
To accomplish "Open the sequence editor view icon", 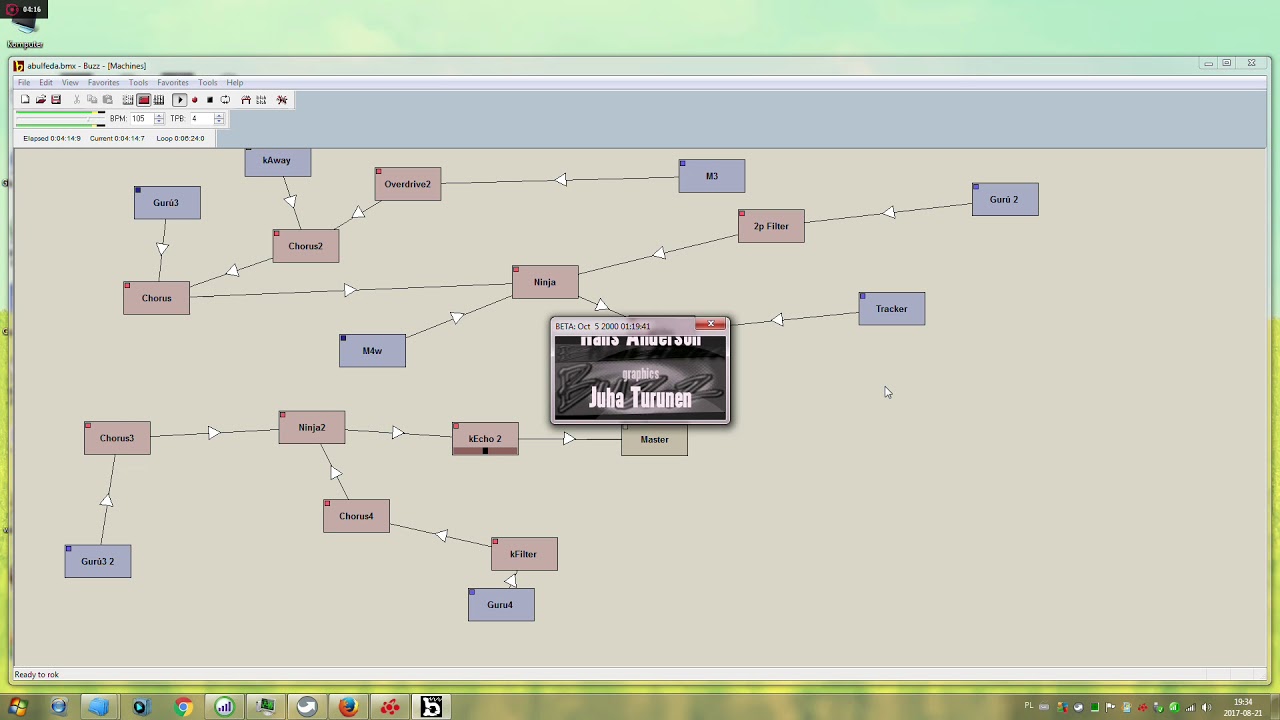I will (159, 100).
